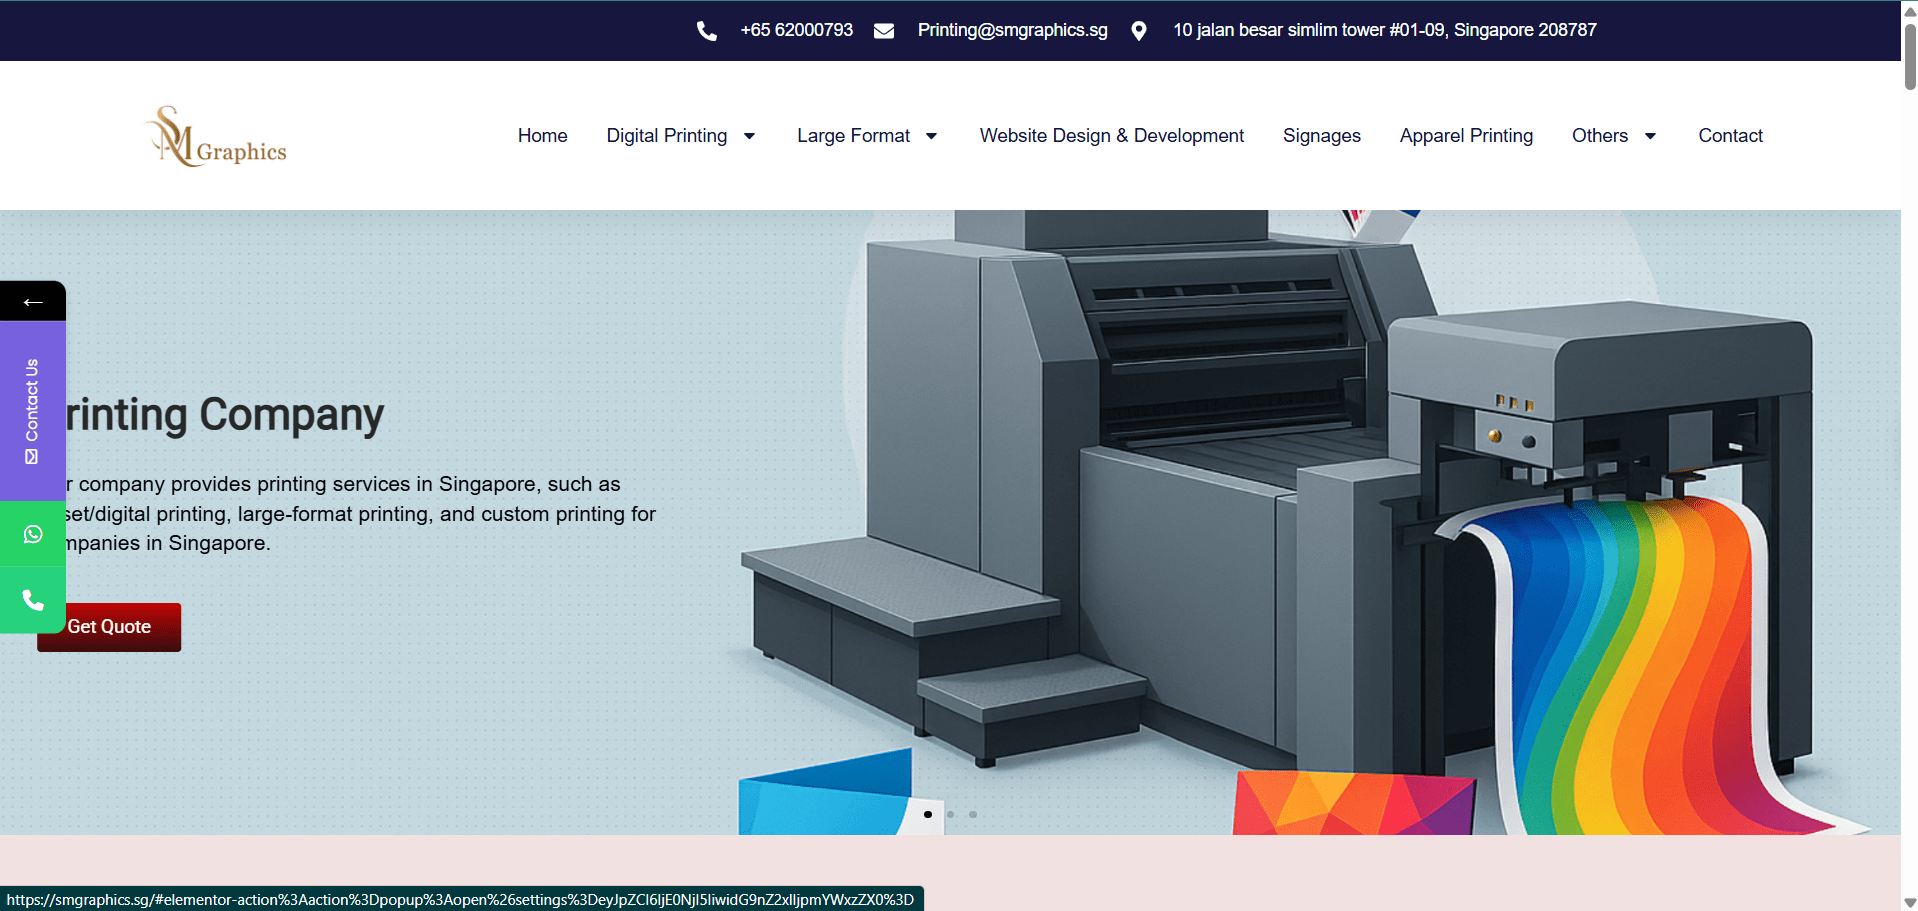
Task: Collapse sidebar with the left arrow icon
Action: pyautogui.click(x=33, y=302)
